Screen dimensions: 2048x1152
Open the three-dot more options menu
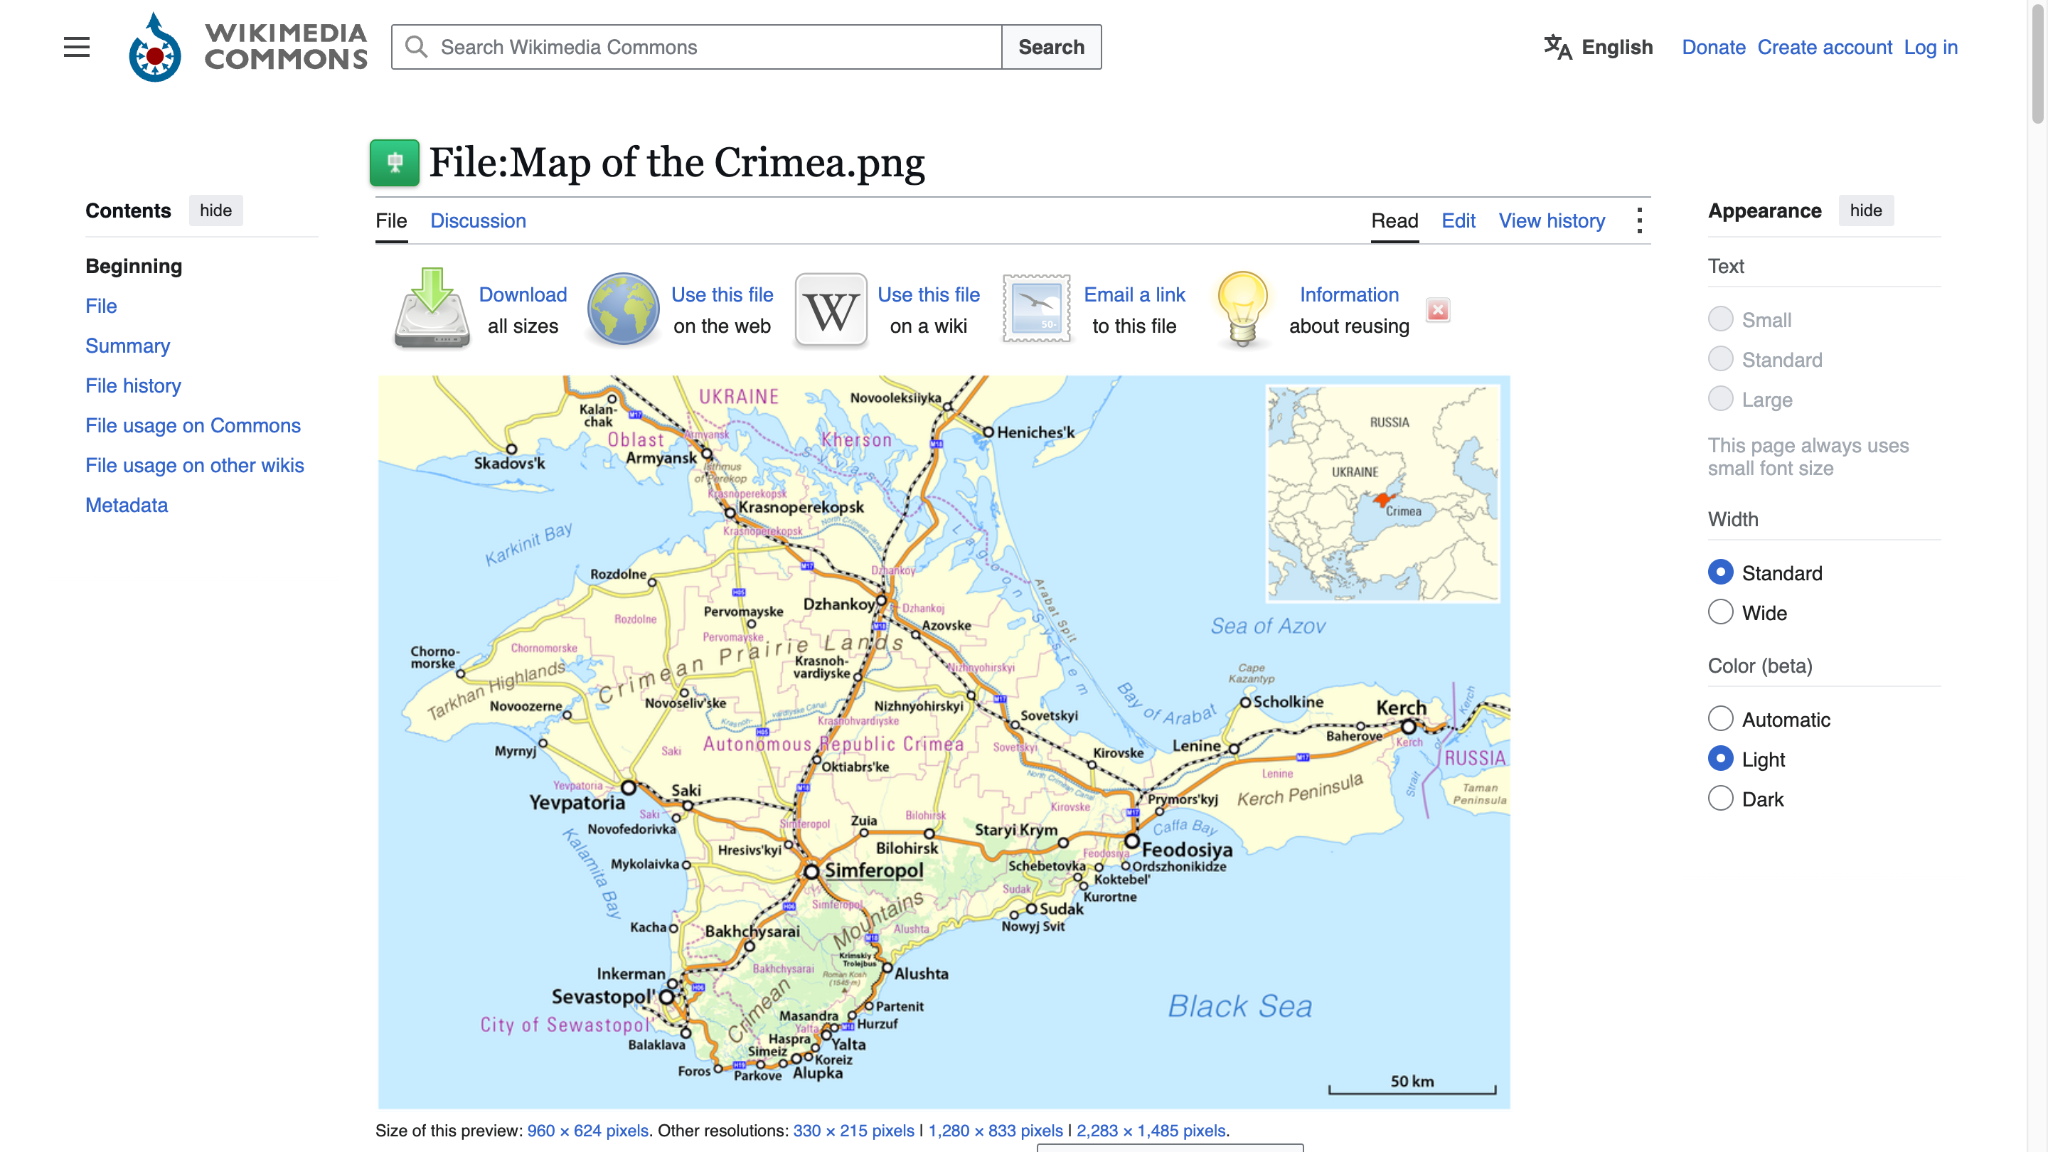pos(1639,221)
